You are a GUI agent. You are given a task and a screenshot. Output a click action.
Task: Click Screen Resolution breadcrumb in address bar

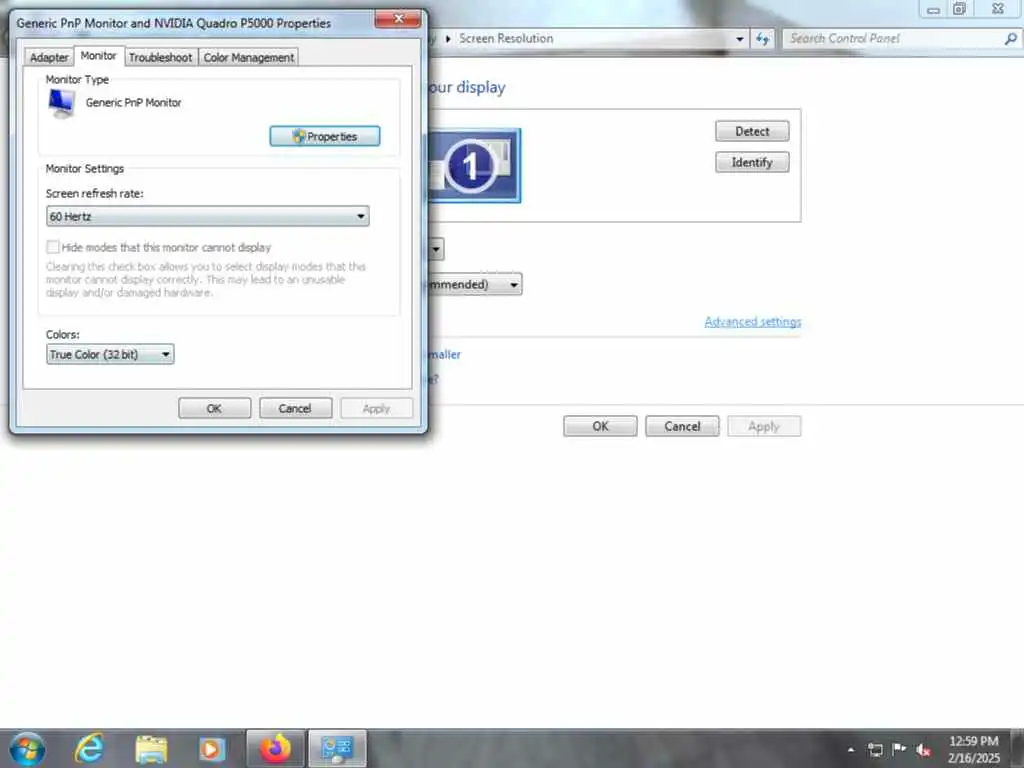click(x=506, y=39)
